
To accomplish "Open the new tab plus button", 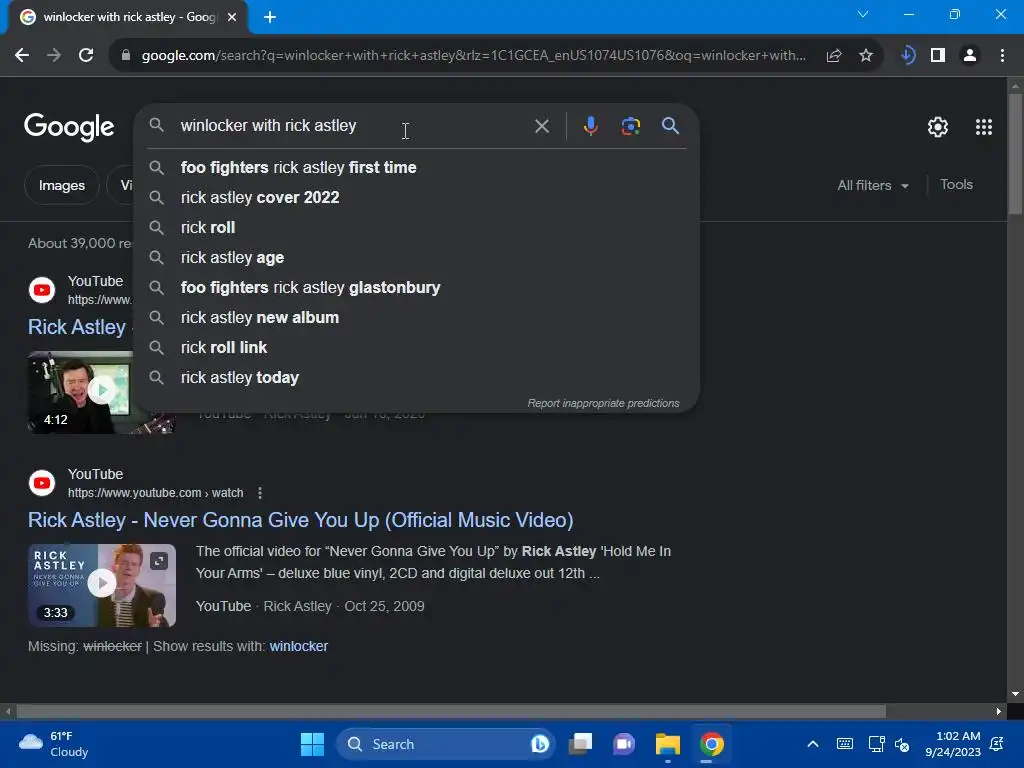I will 270,17.
